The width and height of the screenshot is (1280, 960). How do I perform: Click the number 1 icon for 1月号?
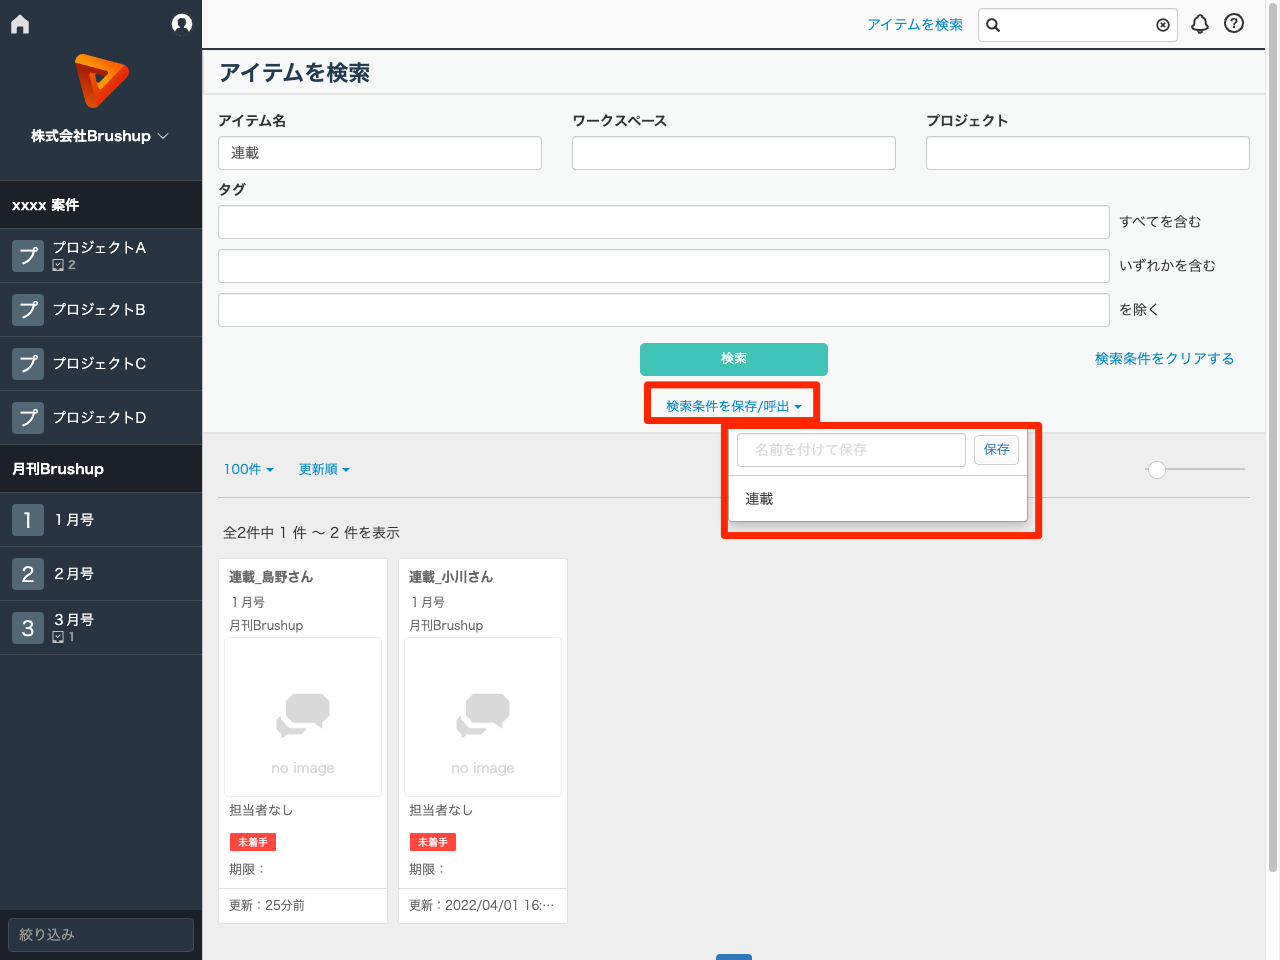click(28, 520)
